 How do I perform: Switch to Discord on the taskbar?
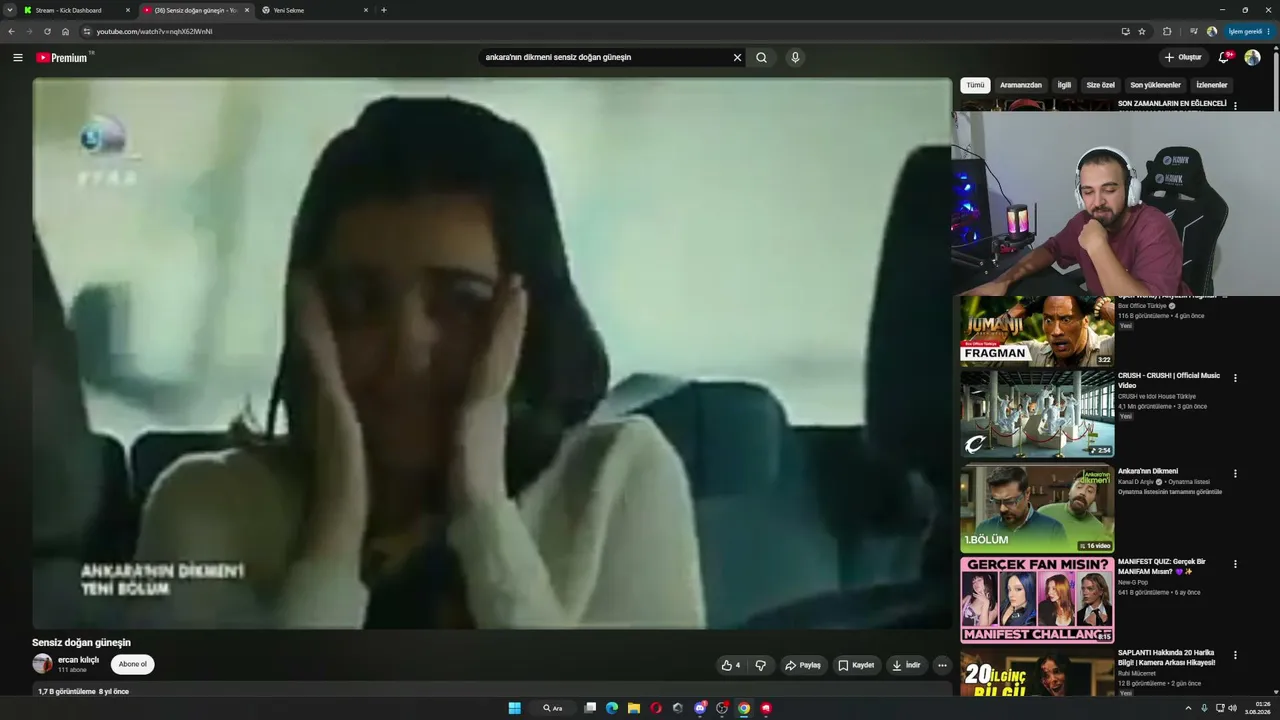700,708
